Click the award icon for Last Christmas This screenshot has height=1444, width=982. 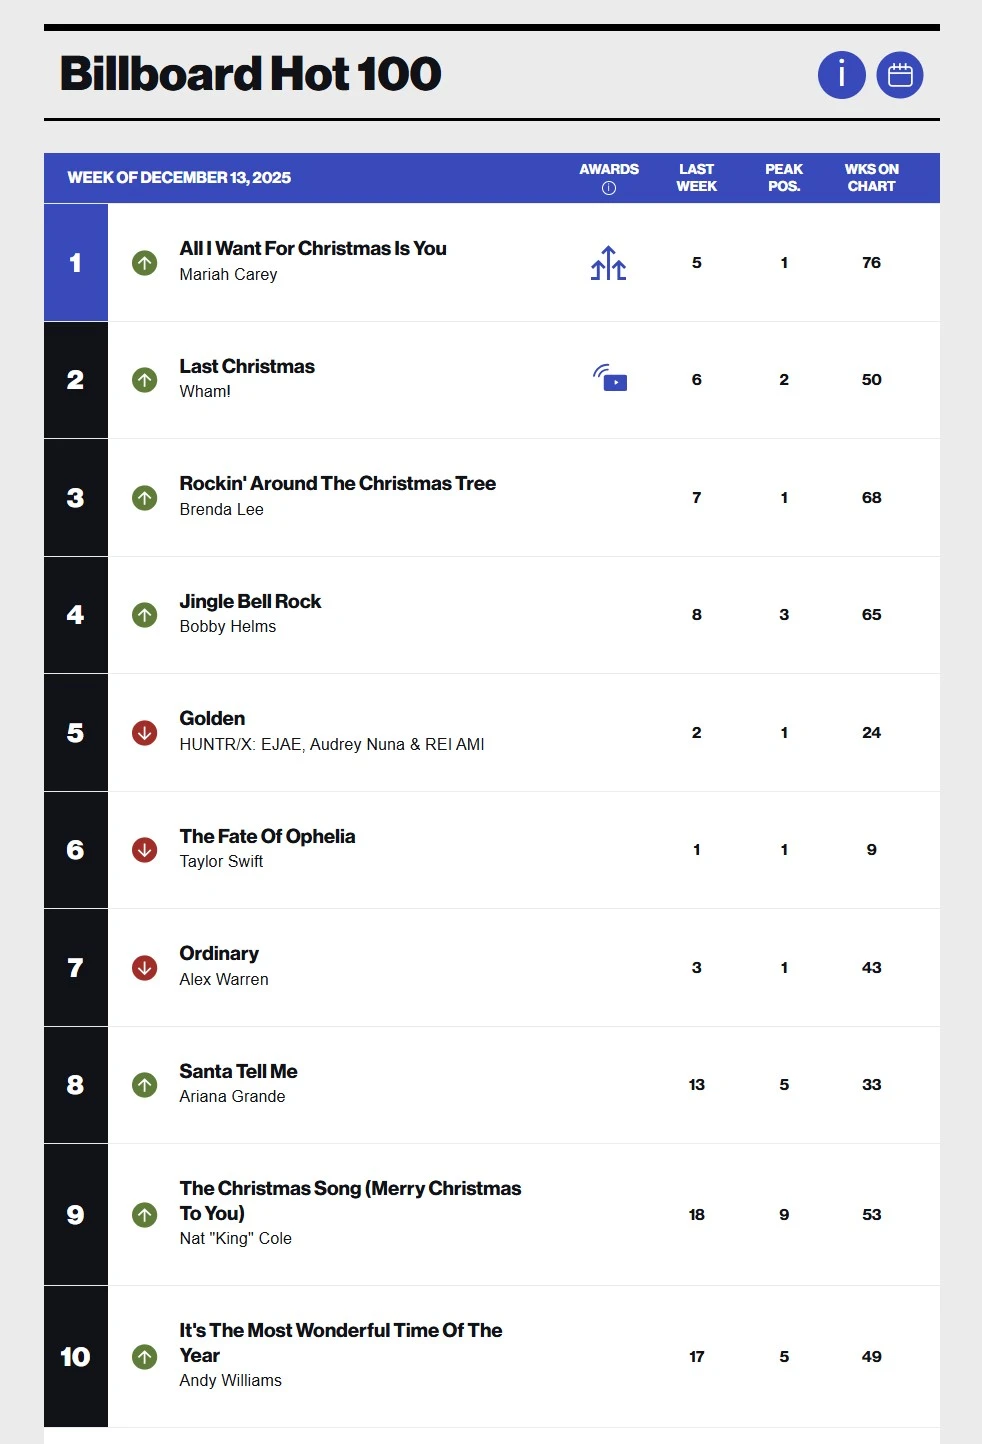point(610,379)
